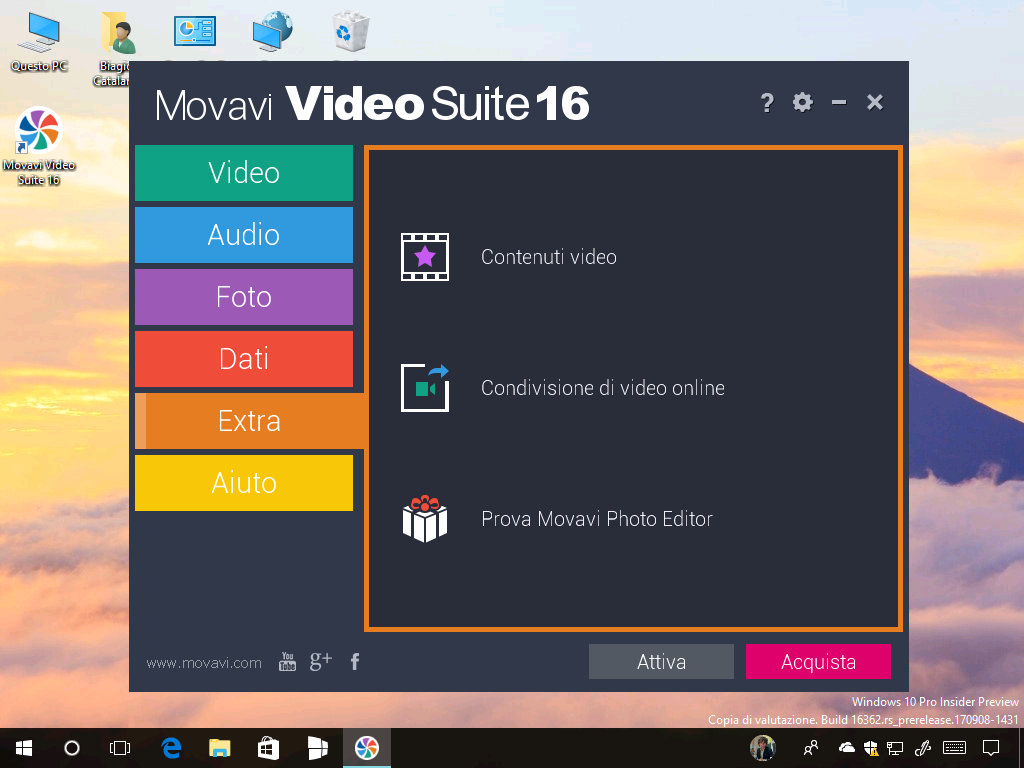The height and width of the screenshot is (768, 1024).
Task: Switch to the Audio tab
Action: click(244, 235)
